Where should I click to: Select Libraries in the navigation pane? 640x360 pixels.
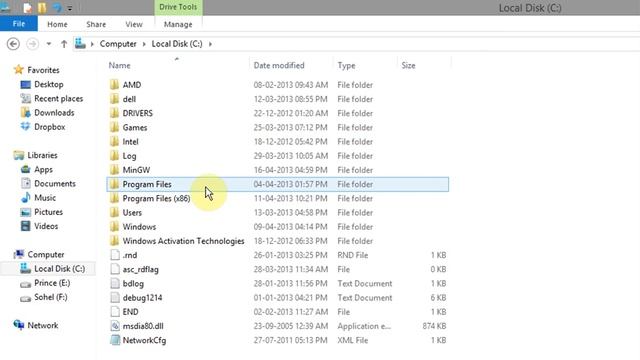click(42, 156)
